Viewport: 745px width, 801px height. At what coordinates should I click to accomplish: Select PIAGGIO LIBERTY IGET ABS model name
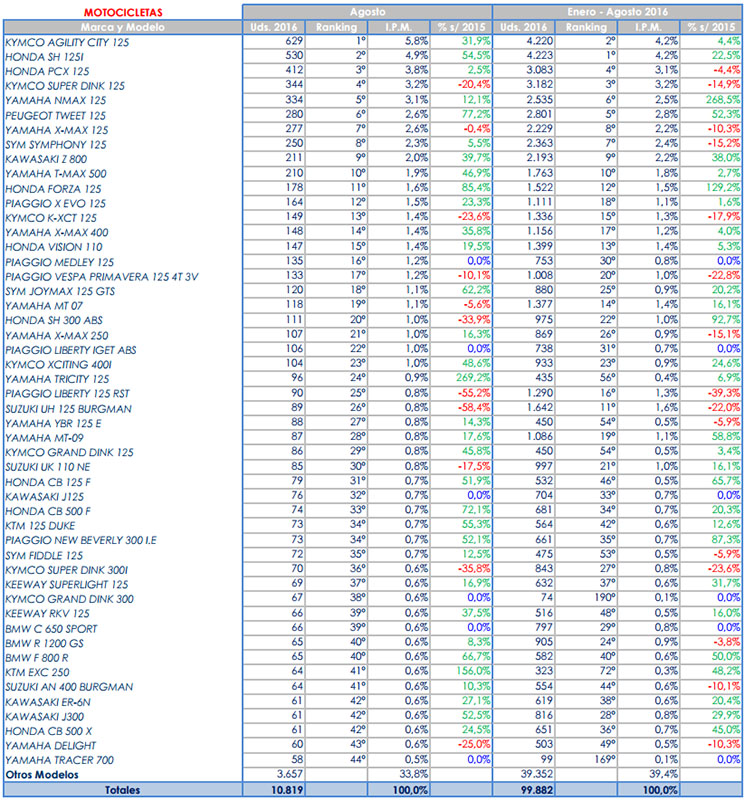pos(71,350)
